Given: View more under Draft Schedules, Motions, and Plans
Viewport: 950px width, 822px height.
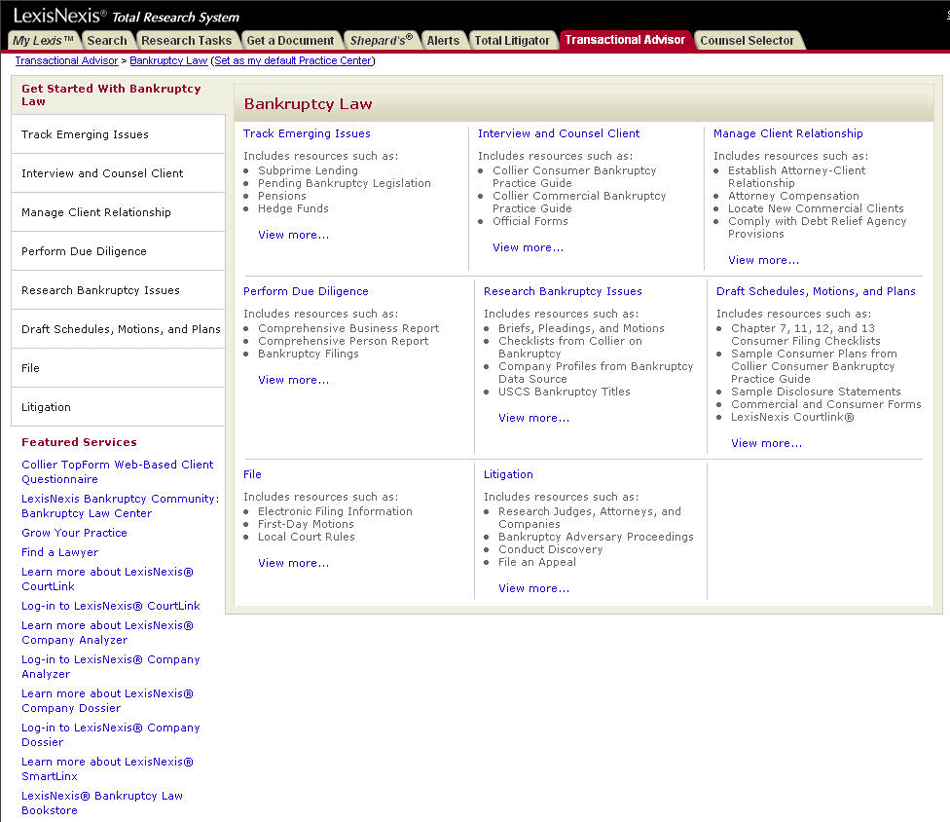Looking at the screenshot, I should click(766, 443).
